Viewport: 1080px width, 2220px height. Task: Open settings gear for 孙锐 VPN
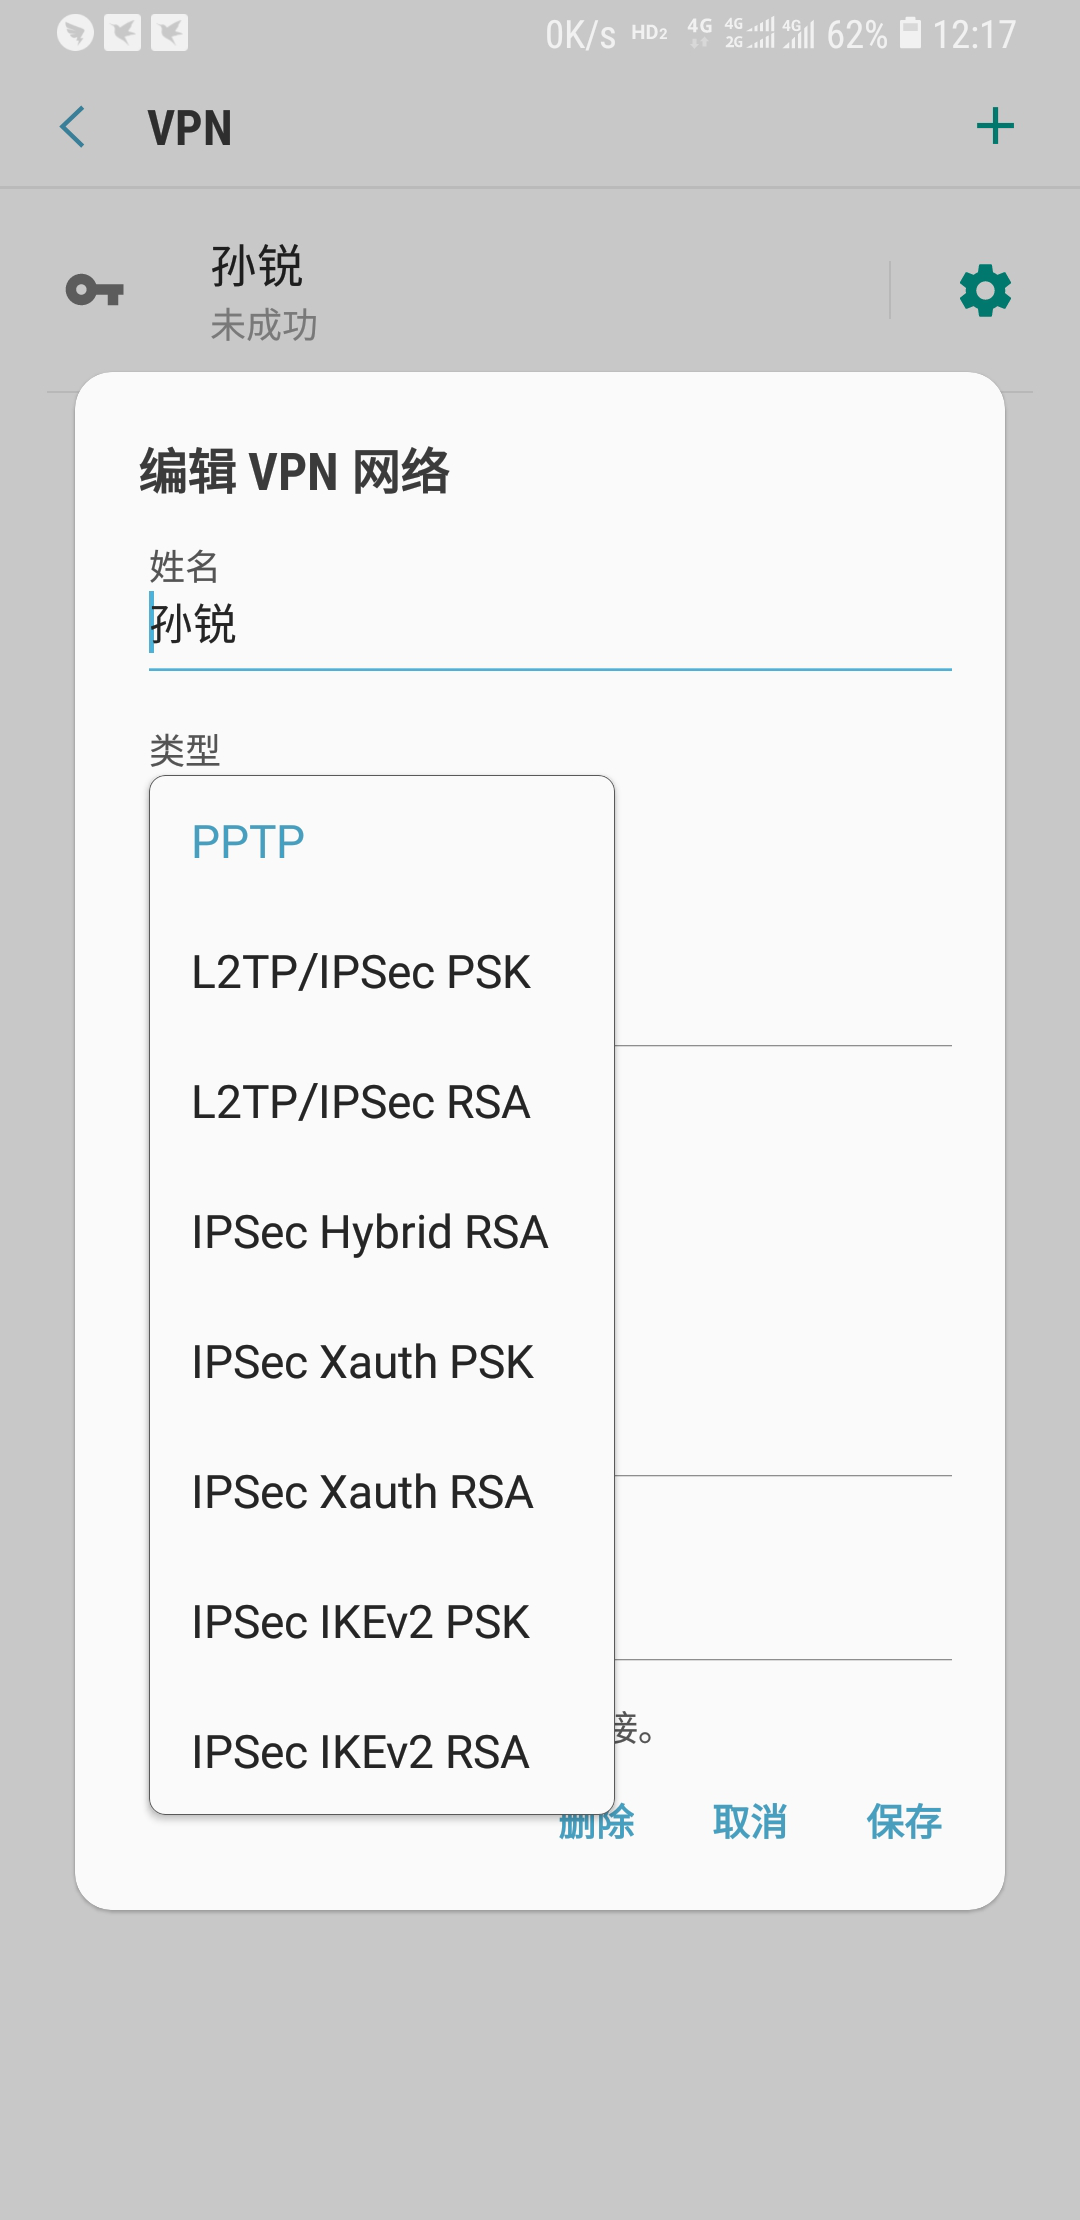(985, 291)
